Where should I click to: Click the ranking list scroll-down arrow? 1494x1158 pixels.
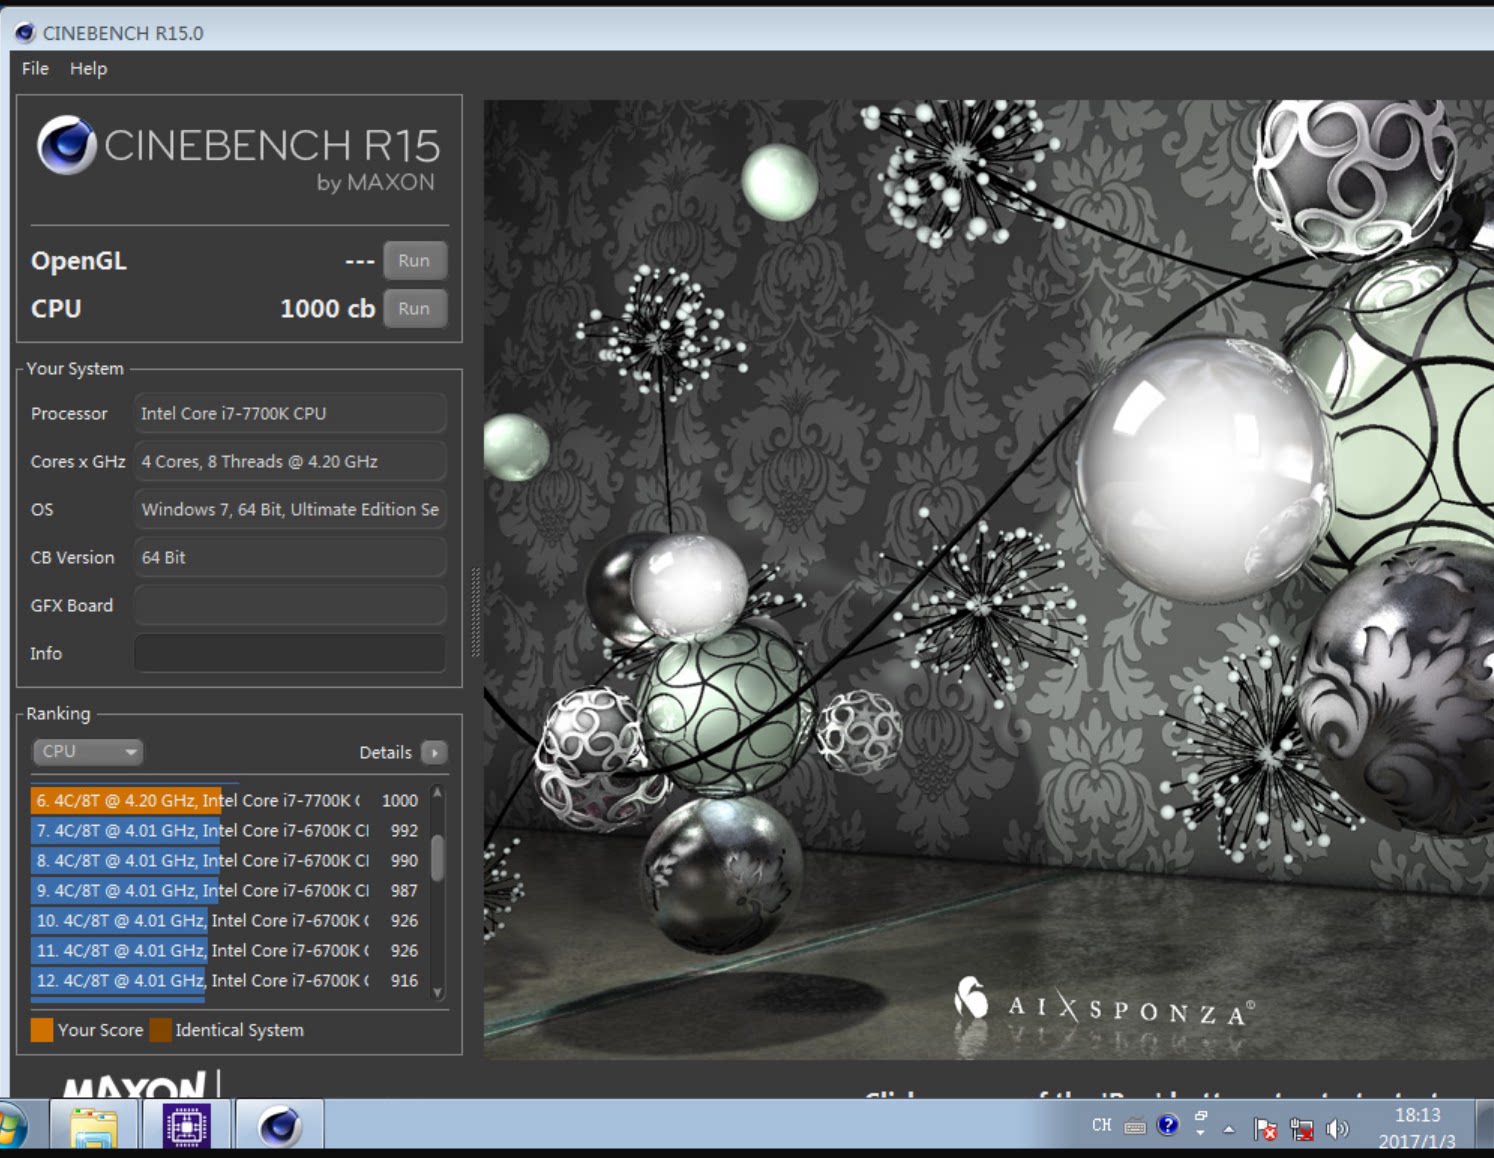click(x=437, y=992)
